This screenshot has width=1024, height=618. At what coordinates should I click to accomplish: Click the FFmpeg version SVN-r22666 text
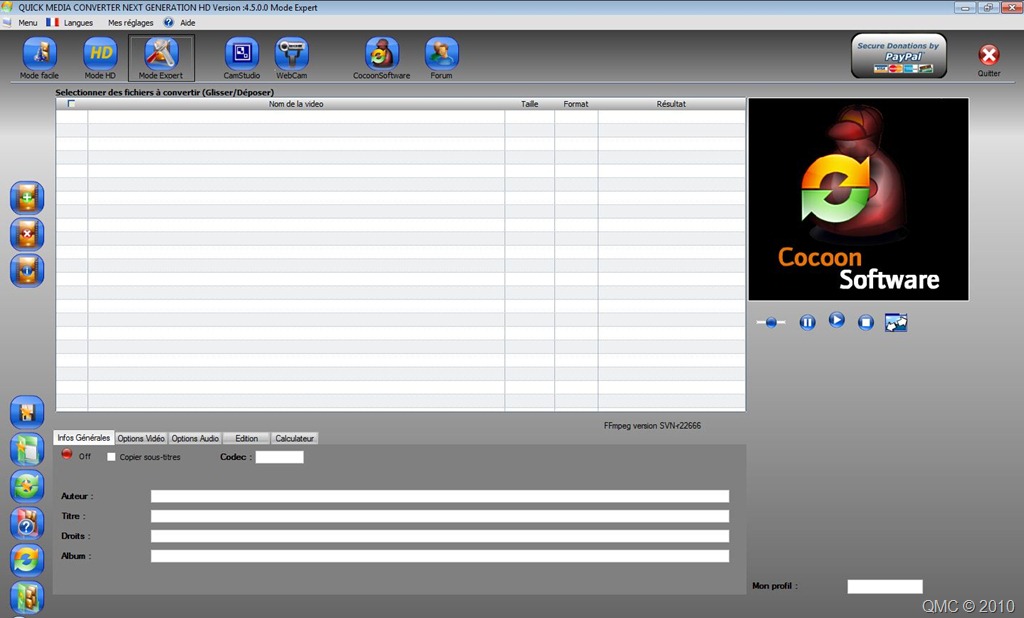coord(652,425)
